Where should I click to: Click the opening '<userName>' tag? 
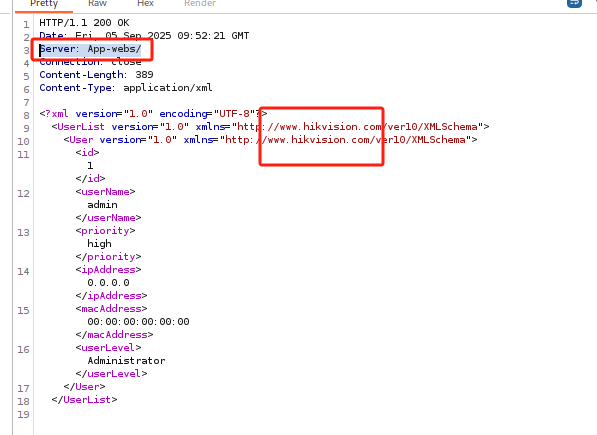click(x=105, y=192)
